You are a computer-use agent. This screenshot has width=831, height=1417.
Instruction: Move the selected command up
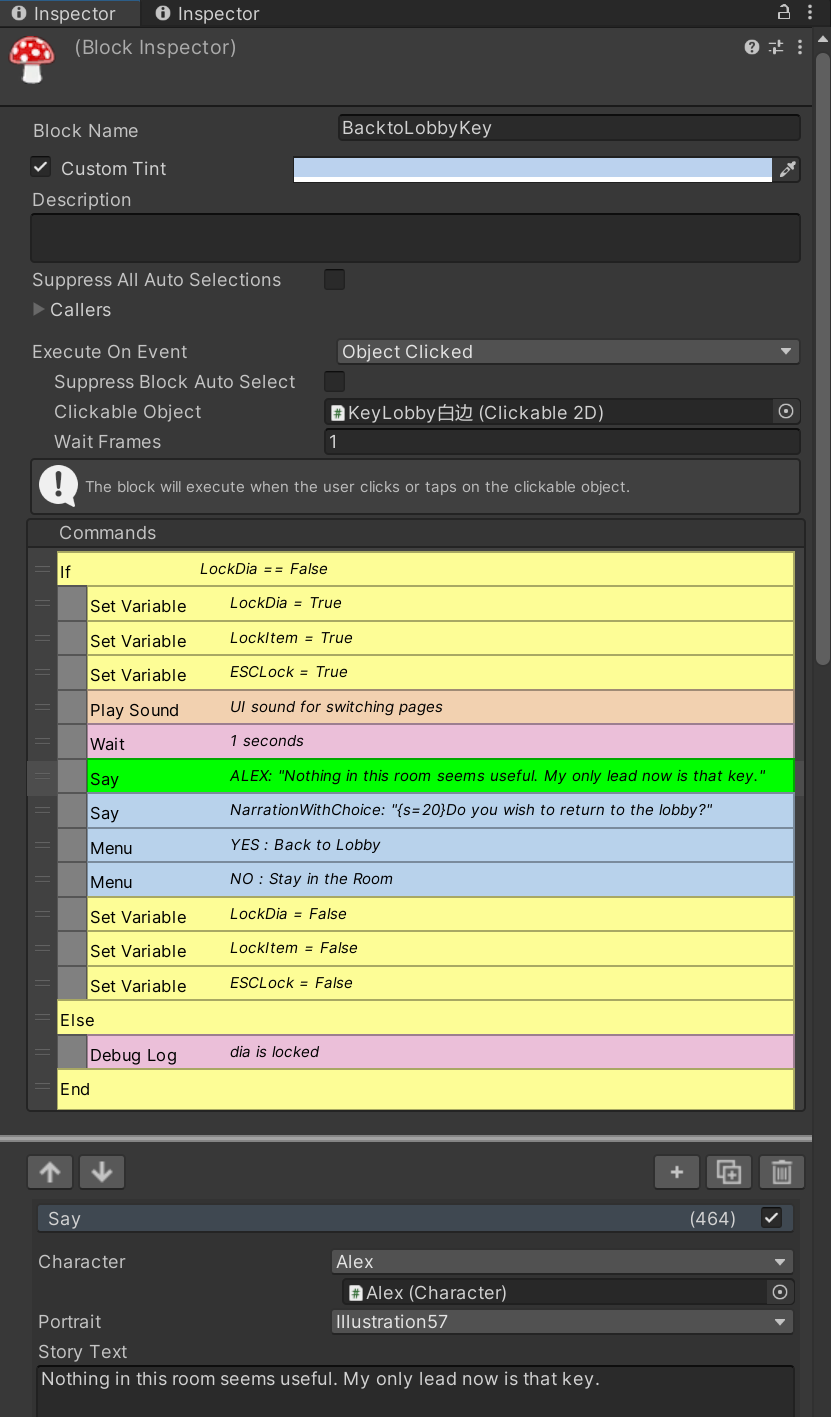tap(51, 1172)
